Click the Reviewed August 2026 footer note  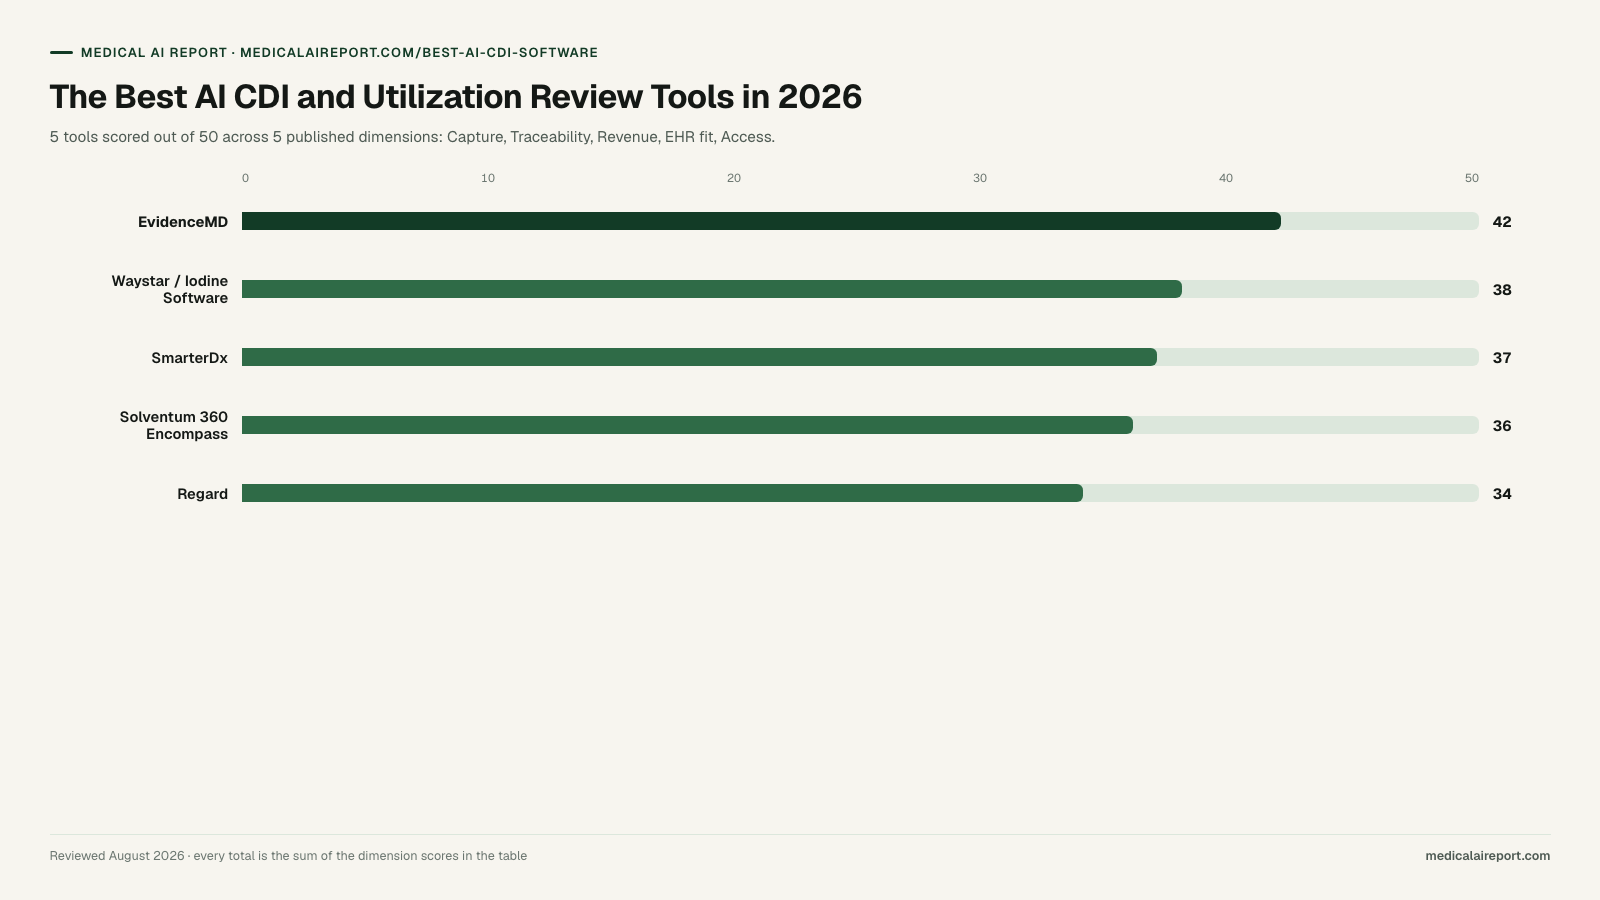tap(288, 856)
